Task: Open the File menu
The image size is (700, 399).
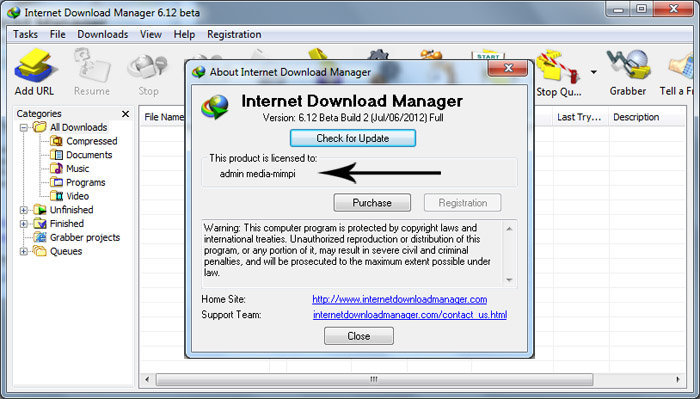Action: point(58,34)
